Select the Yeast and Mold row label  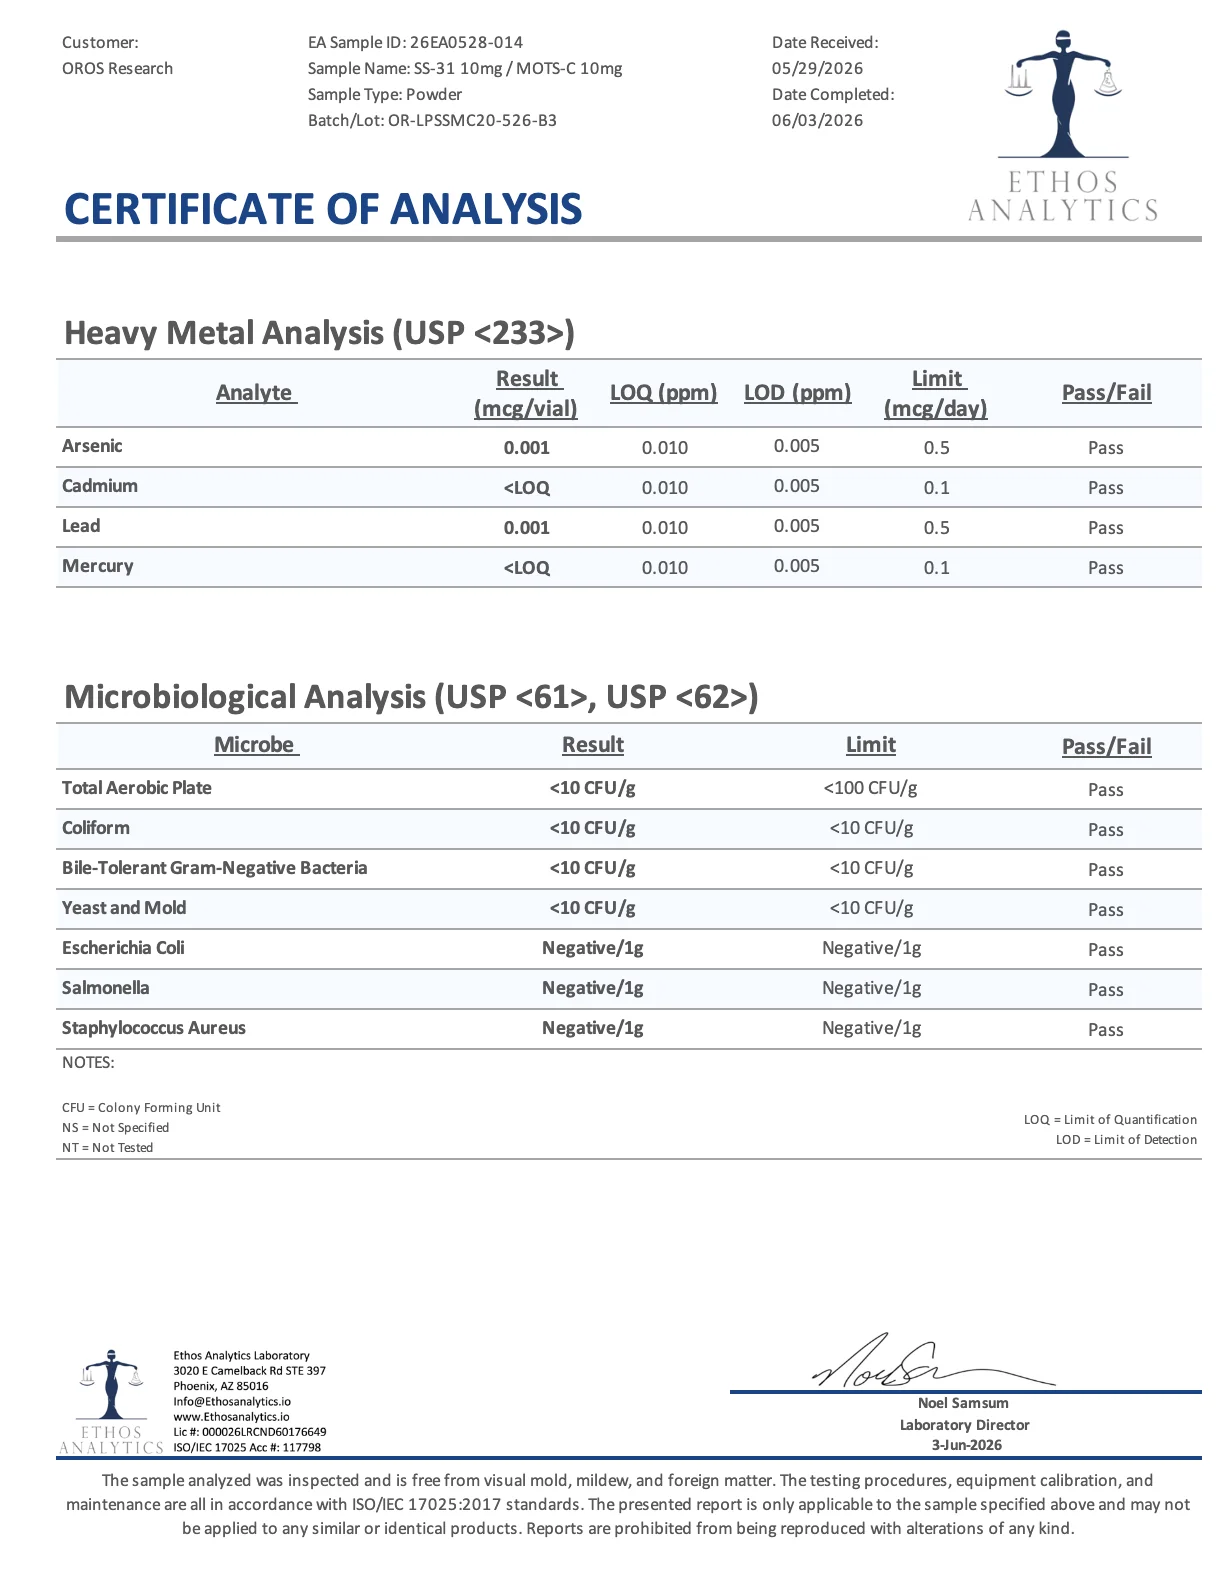coord(124,908)
